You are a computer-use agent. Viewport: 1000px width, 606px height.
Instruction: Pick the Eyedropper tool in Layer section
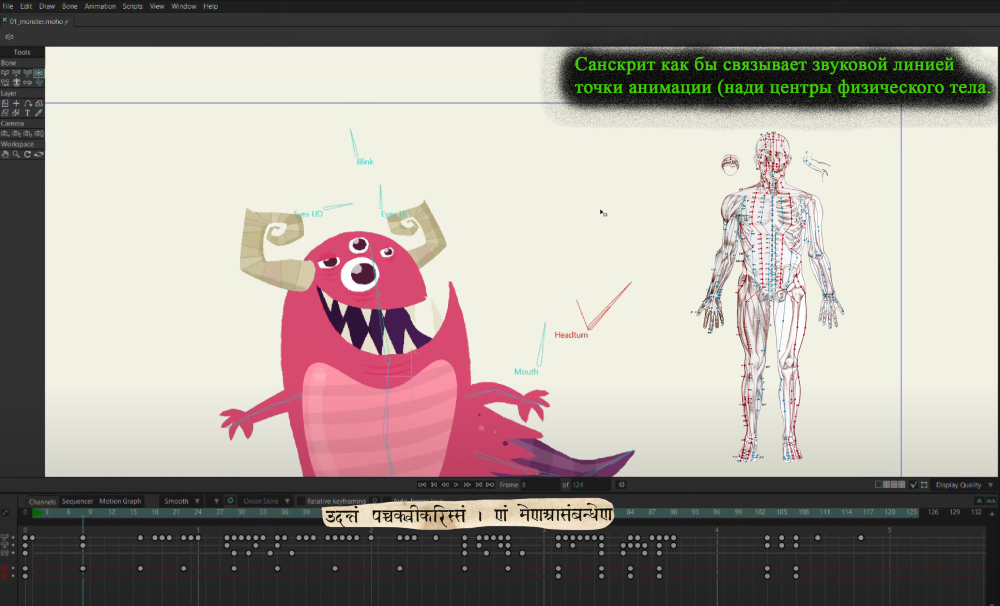point(39,112)
